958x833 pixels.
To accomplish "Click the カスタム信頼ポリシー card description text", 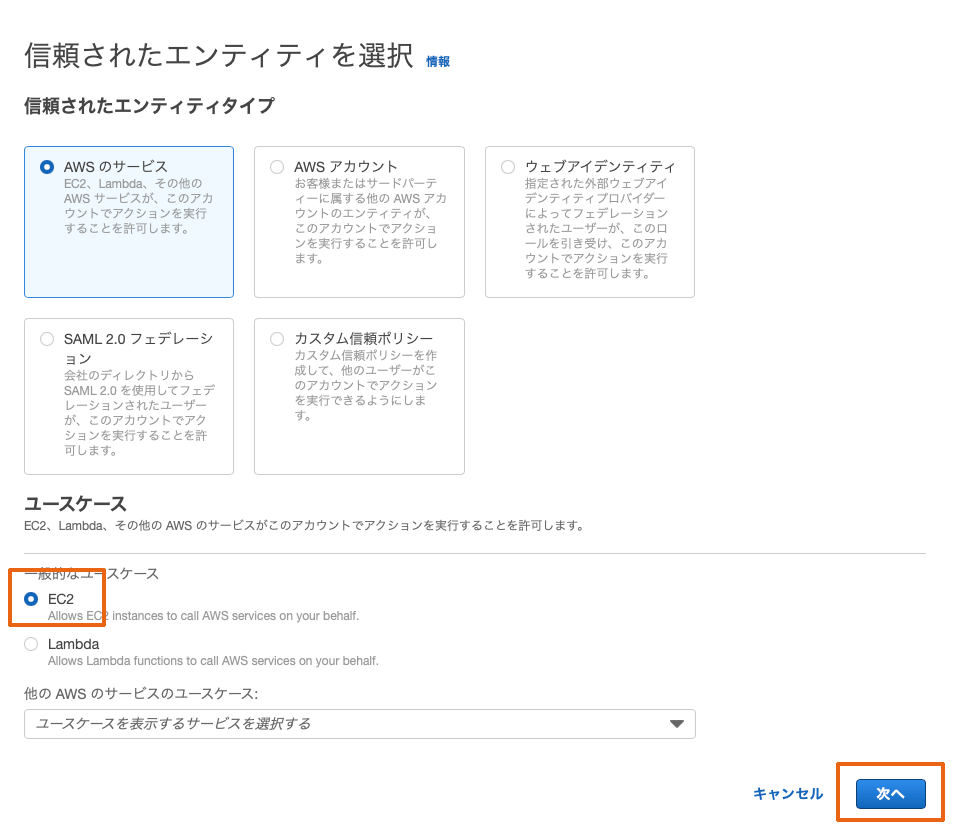I will tap(365, 385).
